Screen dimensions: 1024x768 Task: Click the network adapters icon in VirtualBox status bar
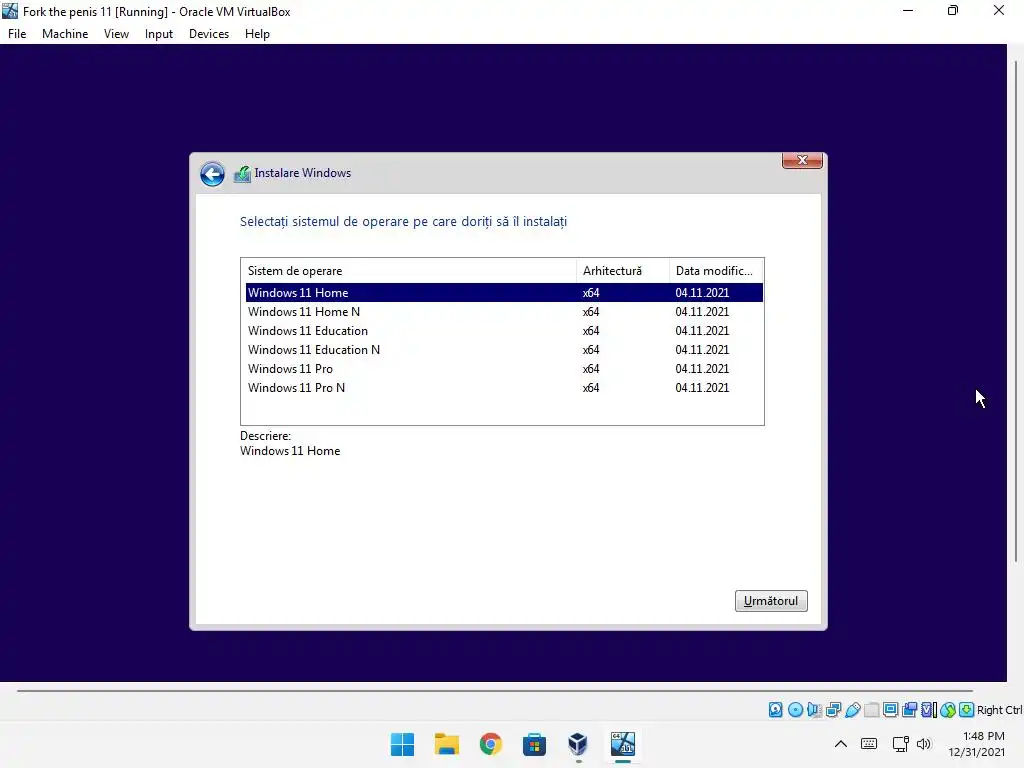coord(833,710)
